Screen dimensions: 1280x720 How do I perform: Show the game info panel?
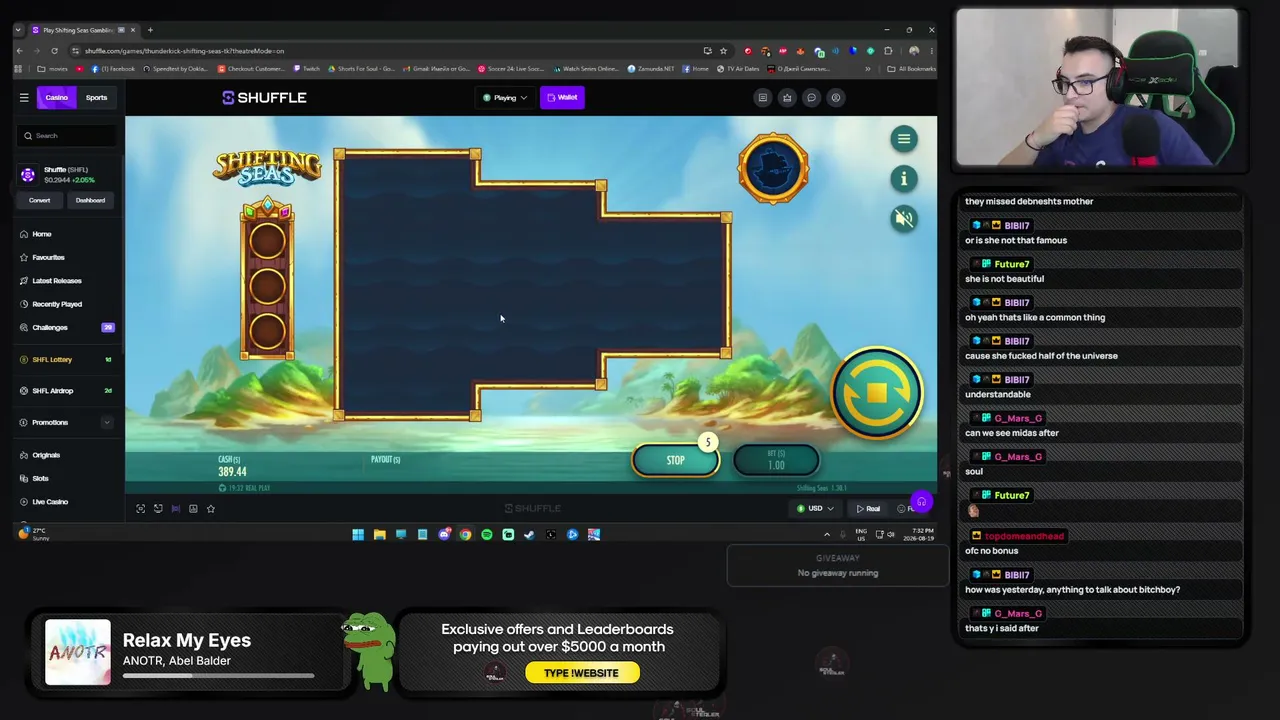tap(904, 178)
